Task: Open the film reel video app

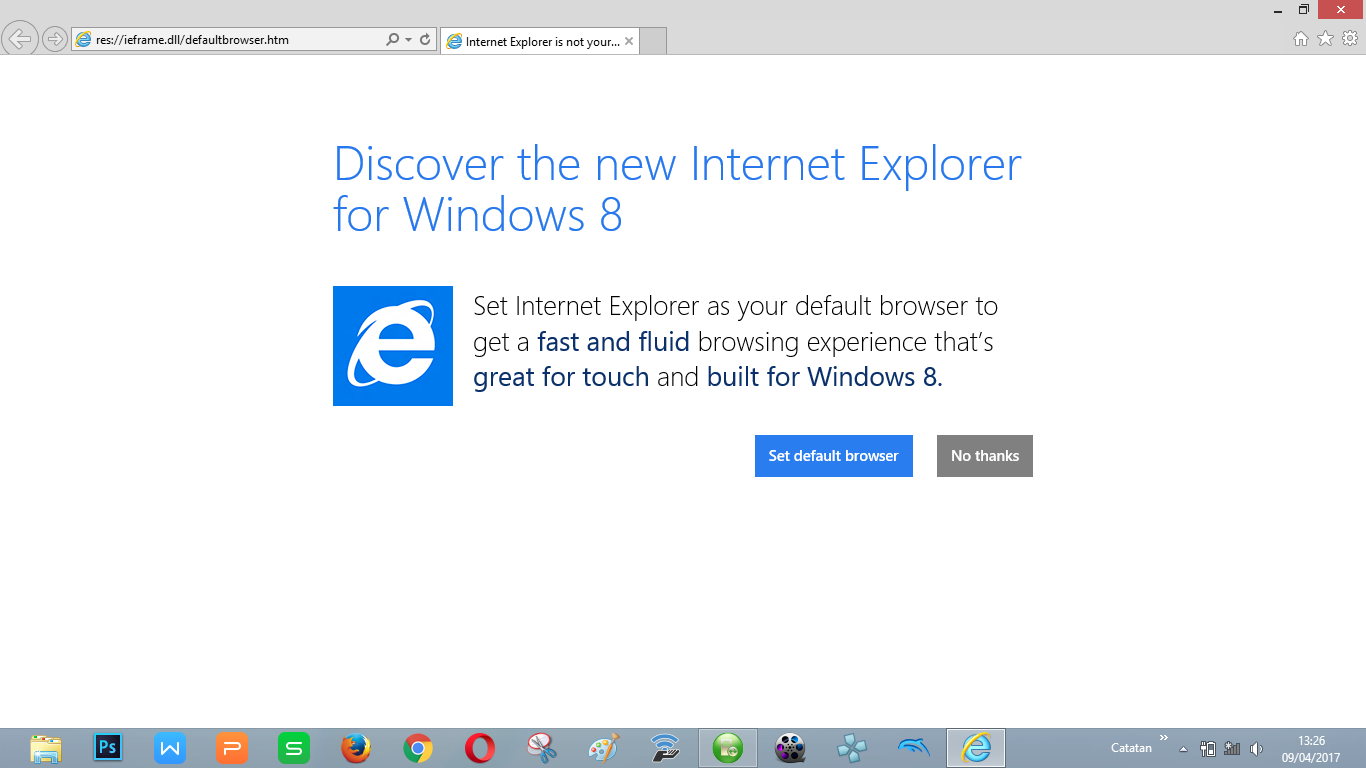Action: pos(790,748)
